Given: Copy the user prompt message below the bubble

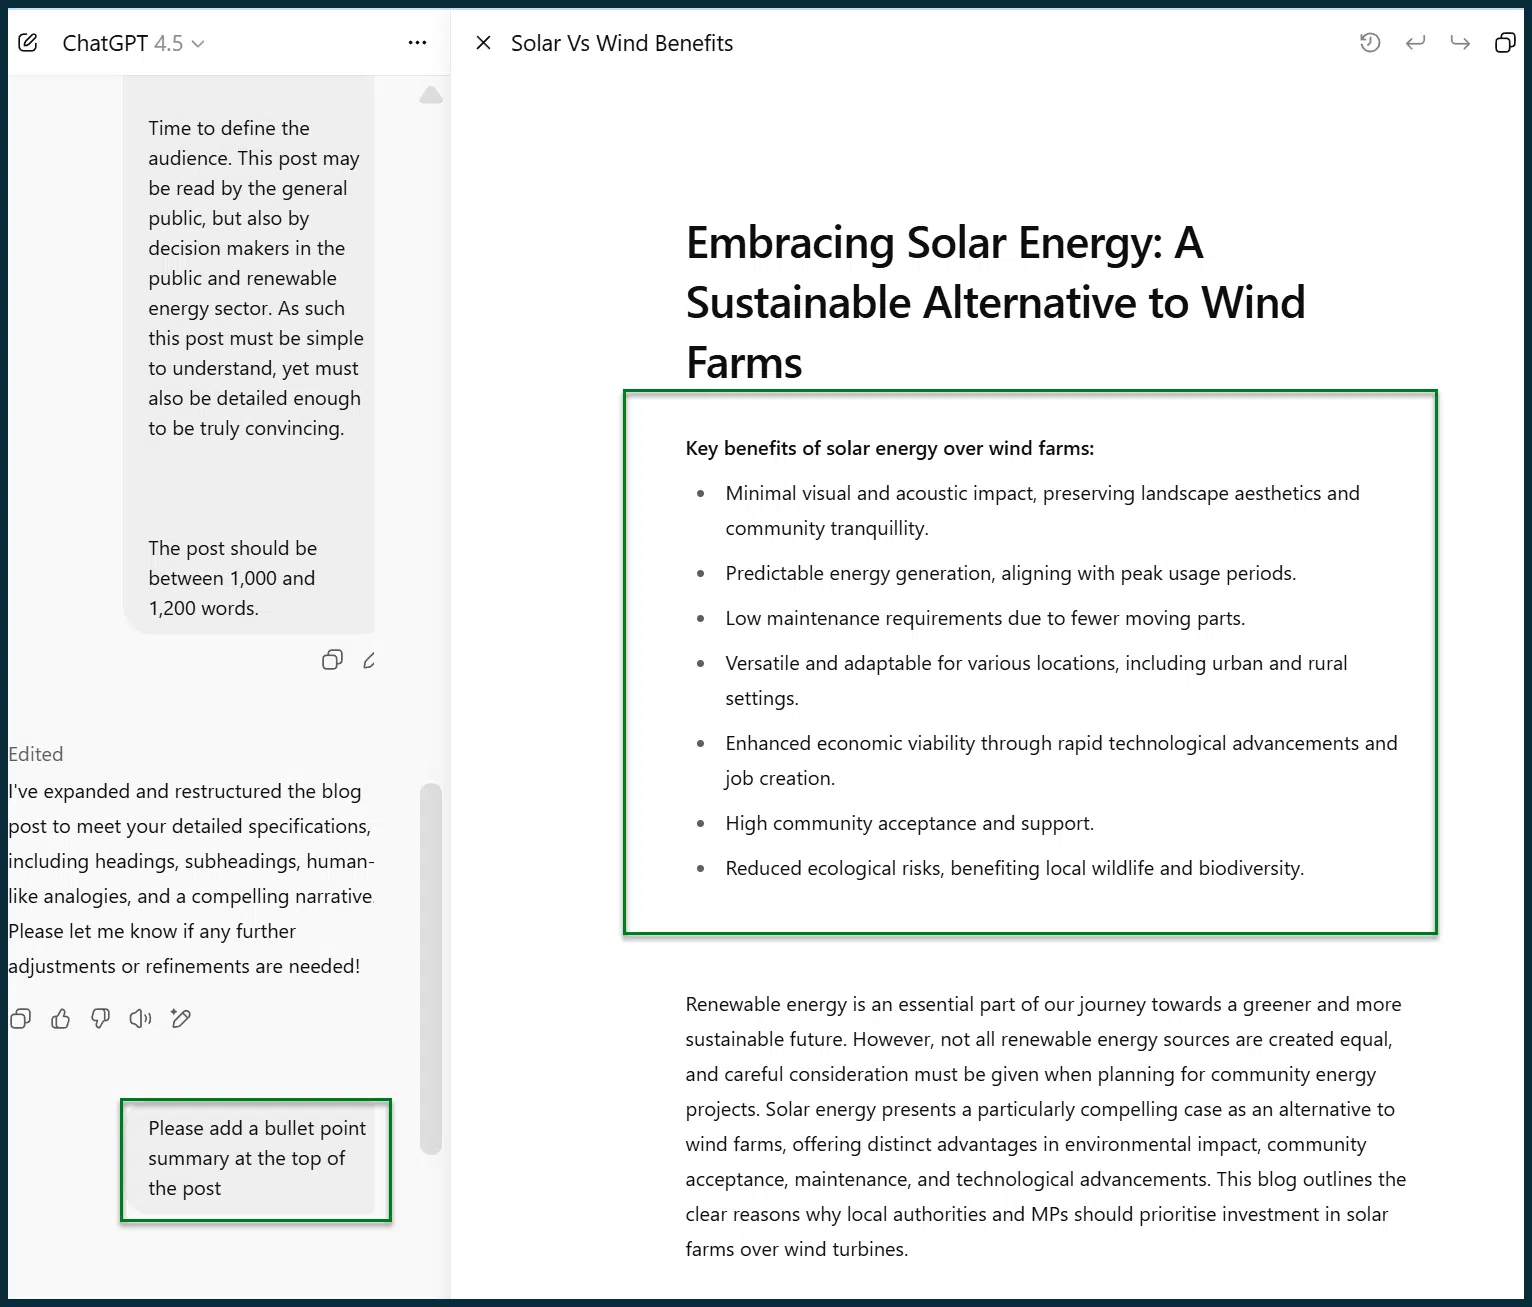Looking at the screenshot, I should tap(333, 660).
